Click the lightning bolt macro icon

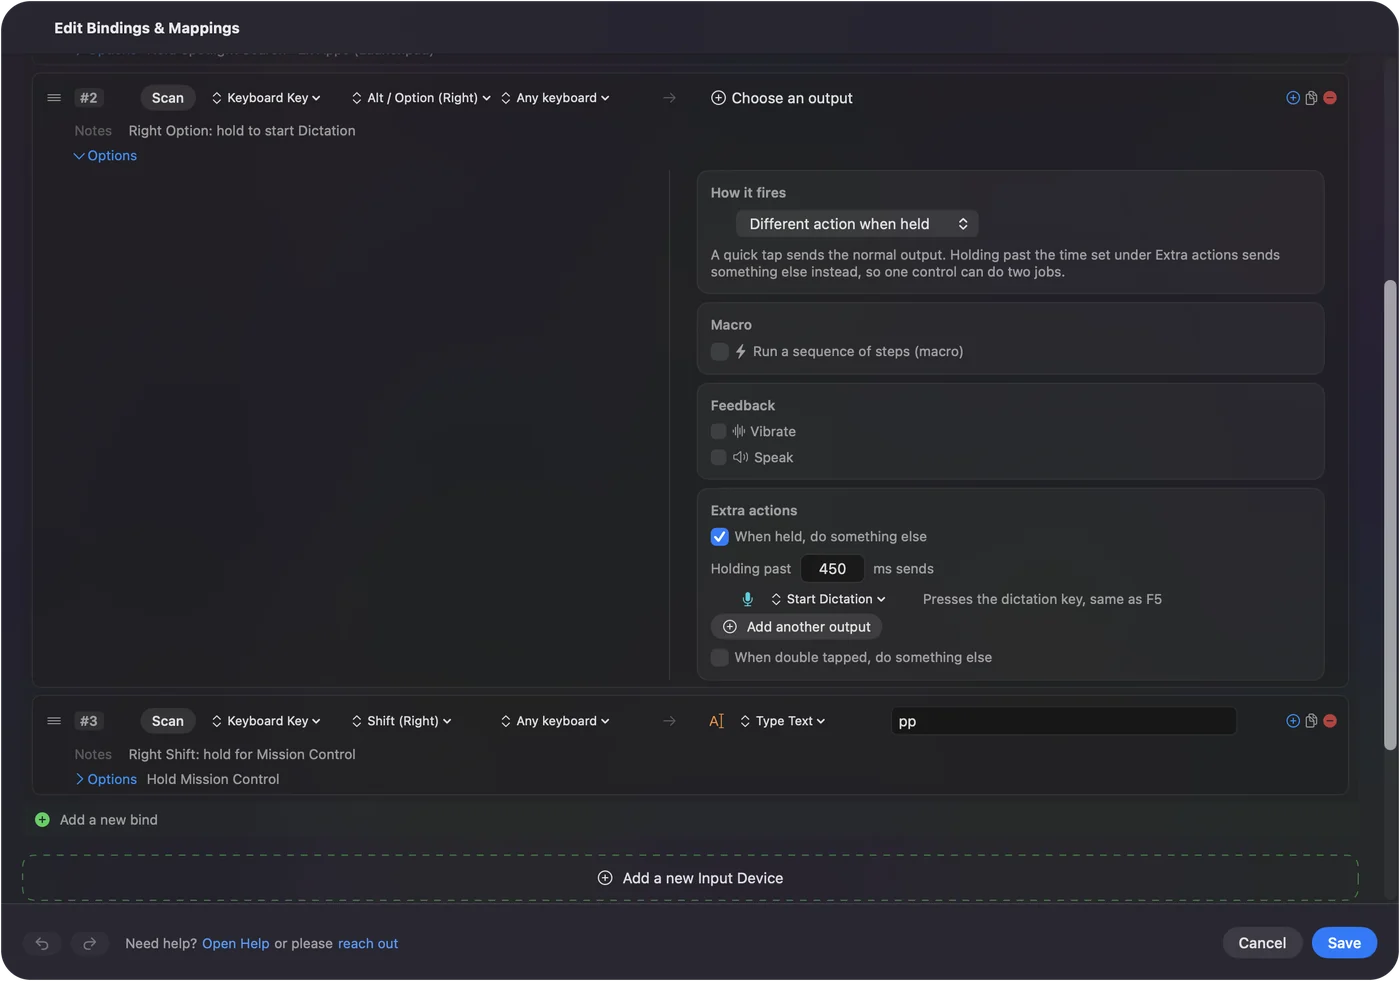pos(741,352)
